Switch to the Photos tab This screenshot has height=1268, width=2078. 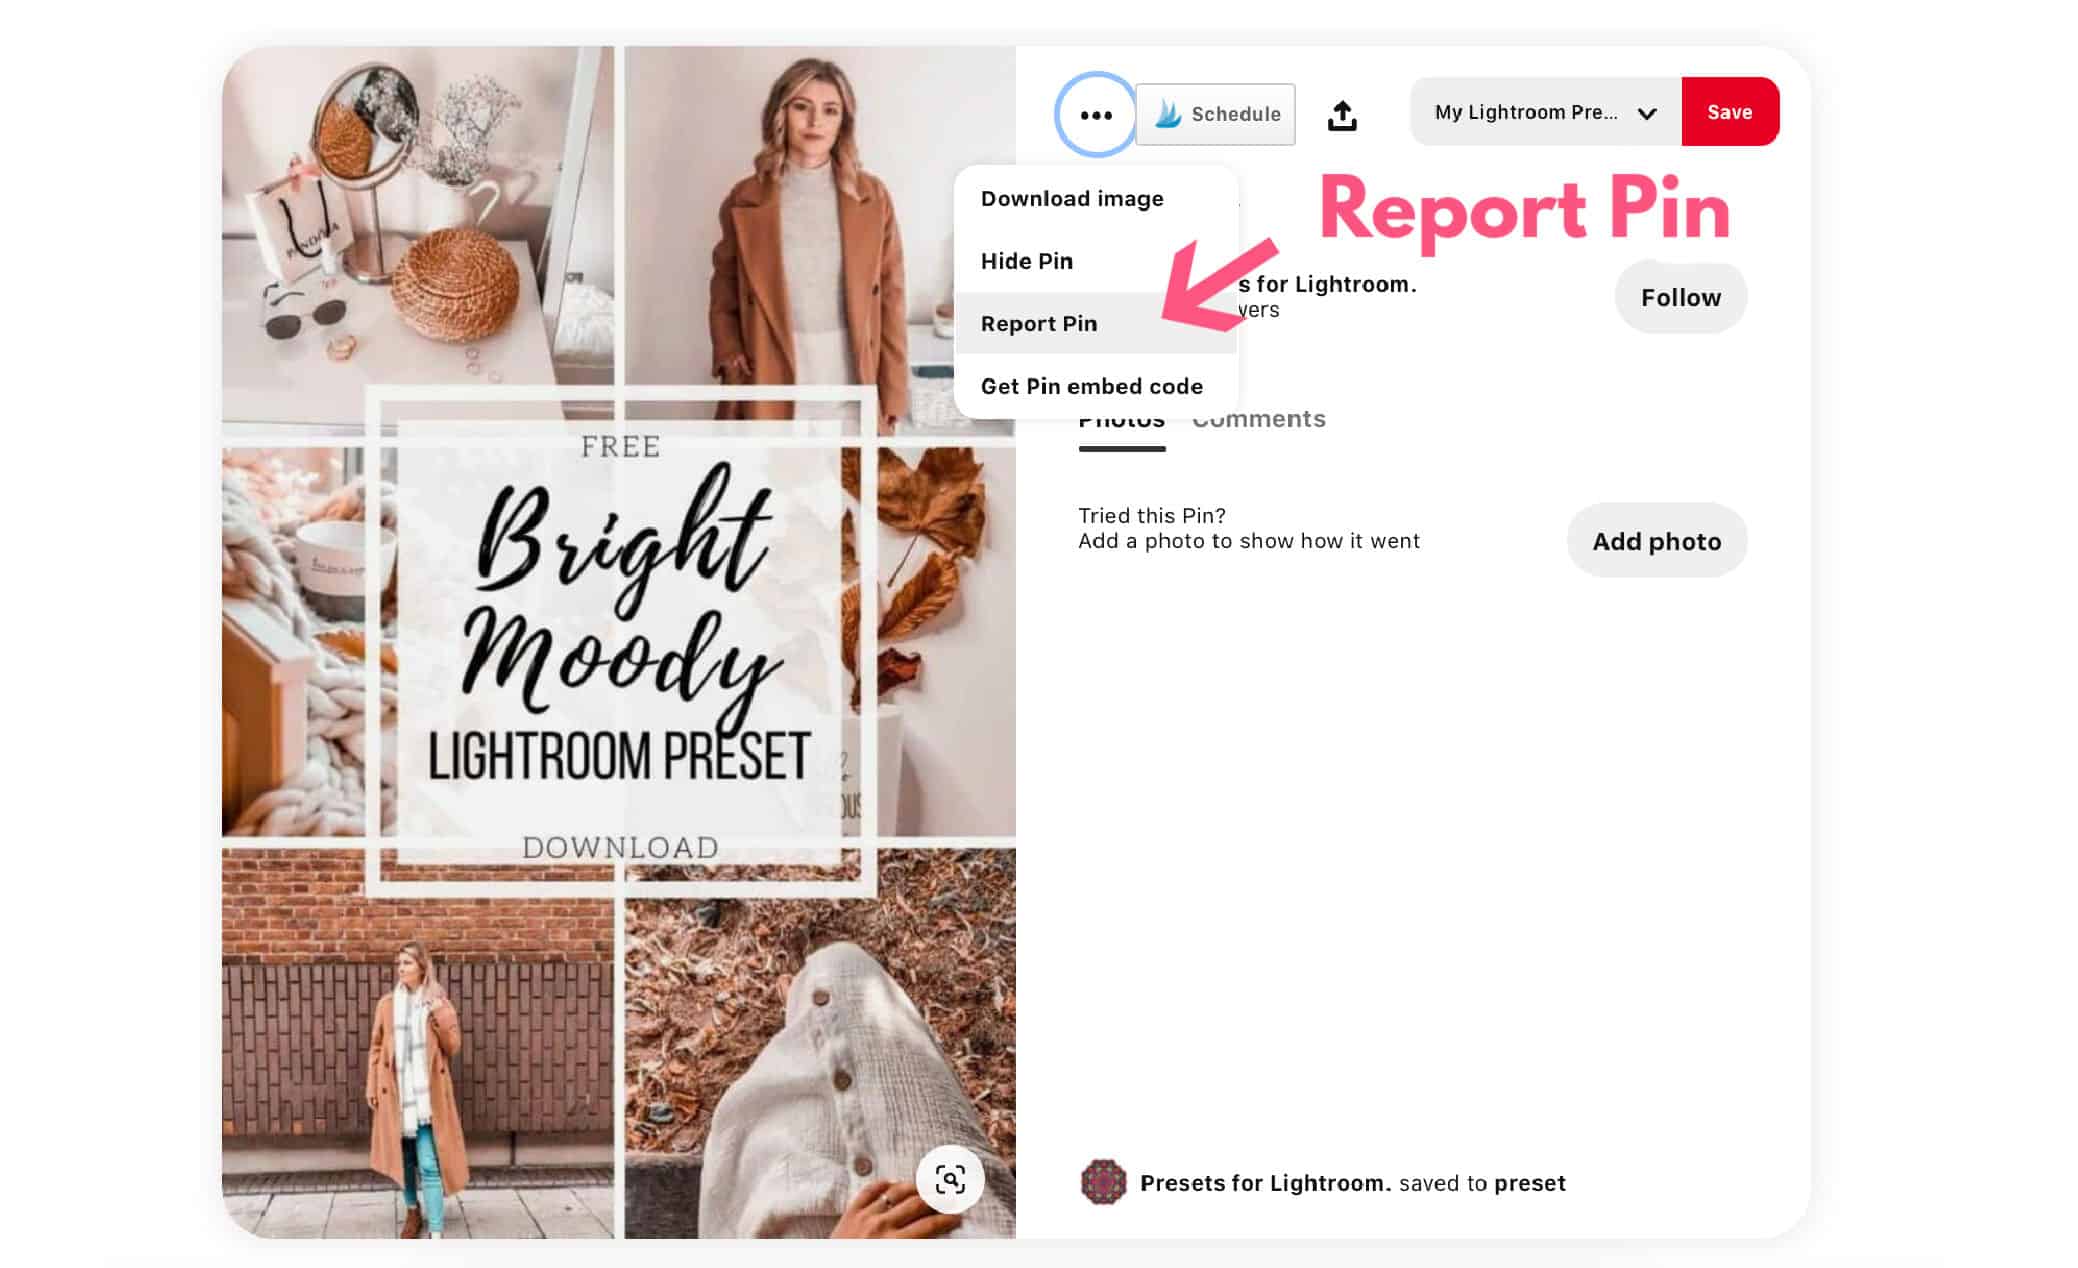pyautogui.click(x=1122, y=421)
